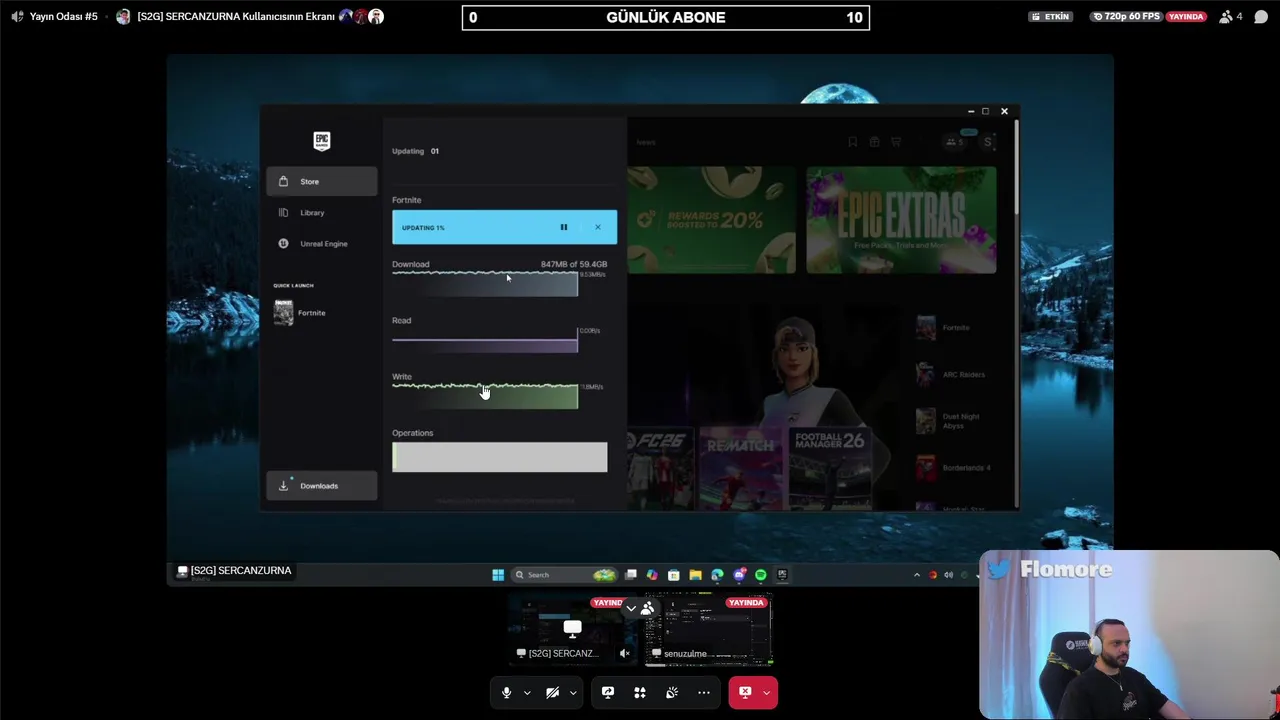Toggle microphone mute in Discord controls
The height and width of the screenshot is (720, 1280).
click(x=506, y=692)
